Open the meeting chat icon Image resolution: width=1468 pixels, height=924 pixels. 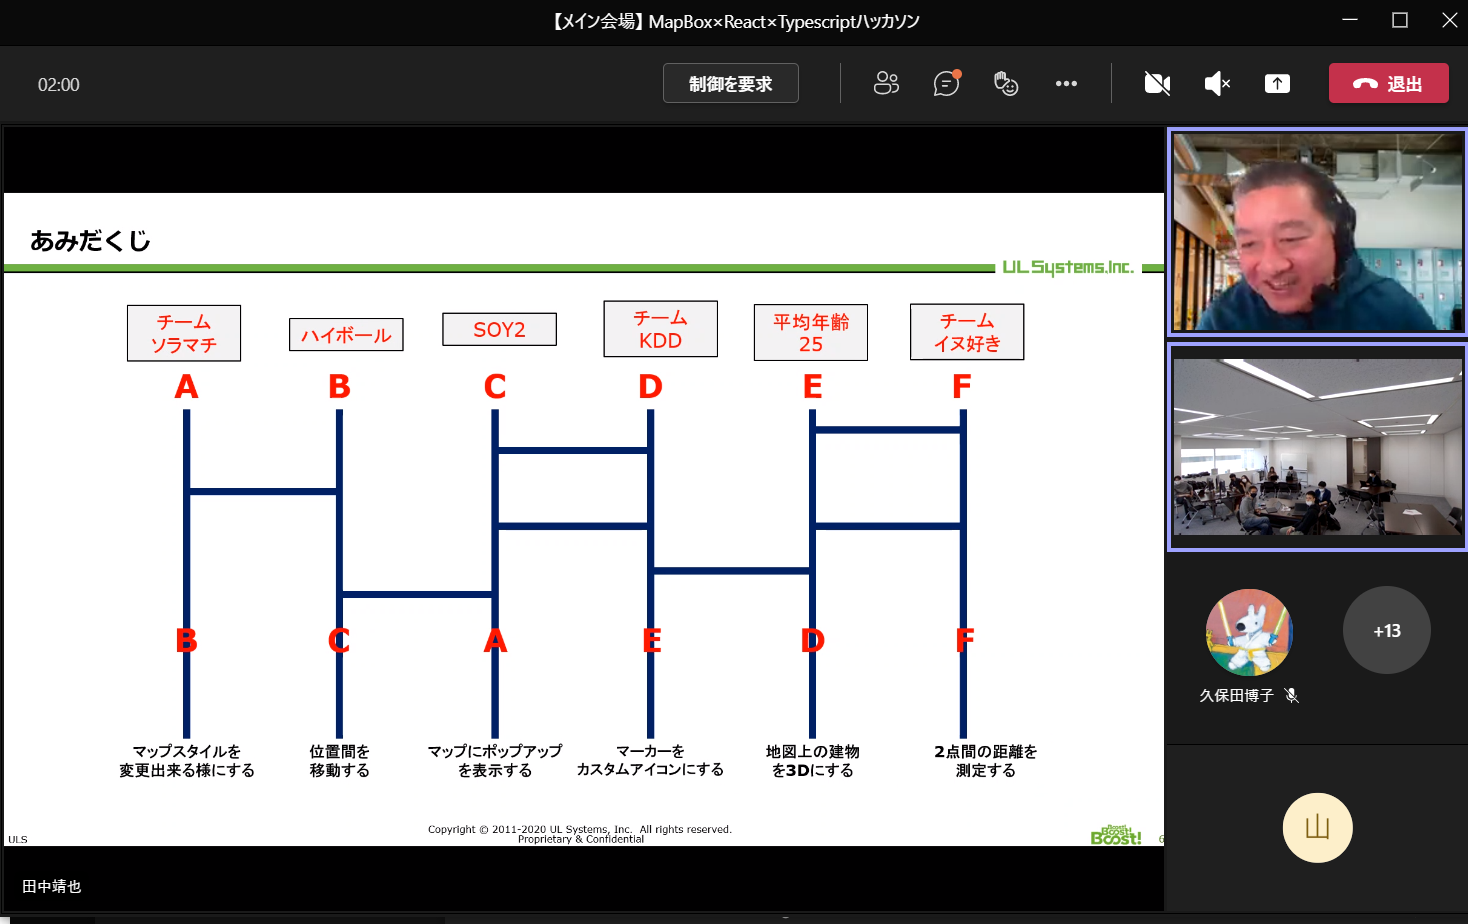946,83
